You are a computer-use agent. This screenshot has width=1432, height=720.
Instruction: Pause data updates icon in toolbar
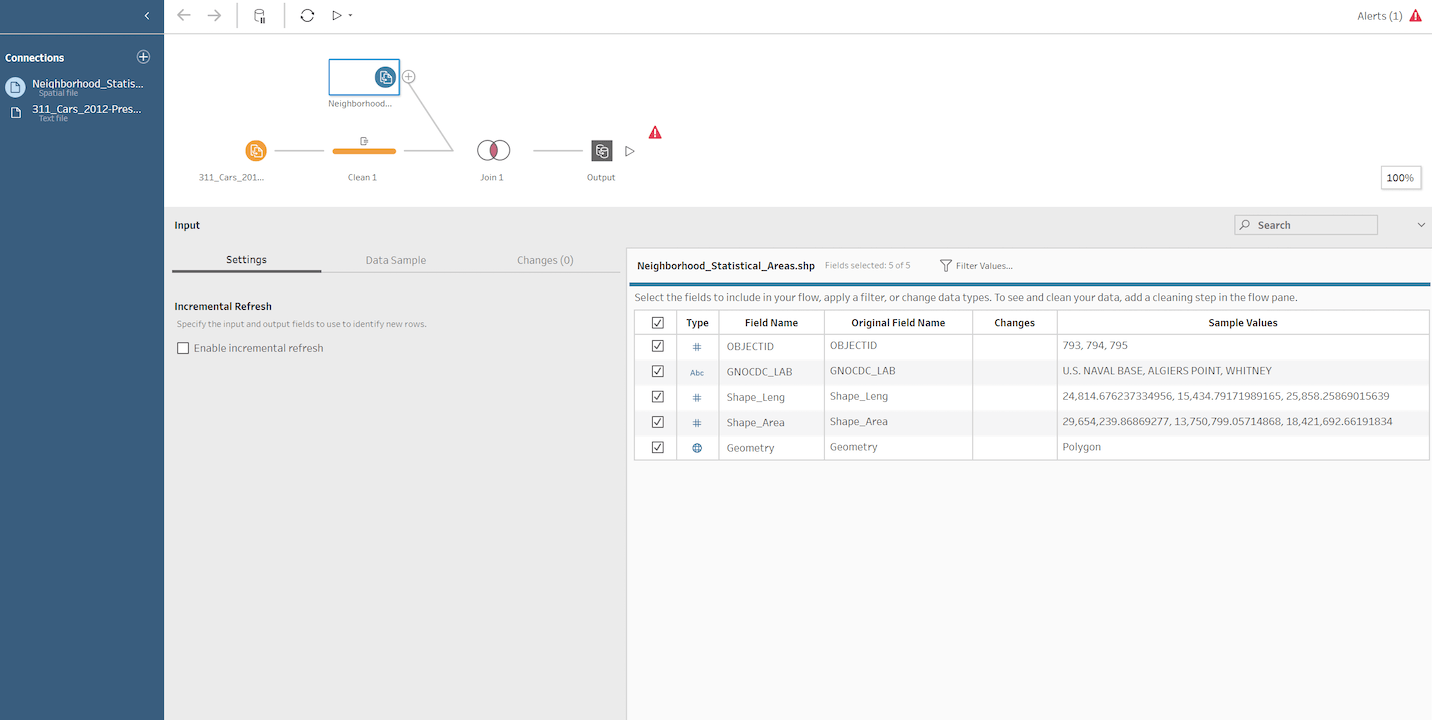click(260, 16)
